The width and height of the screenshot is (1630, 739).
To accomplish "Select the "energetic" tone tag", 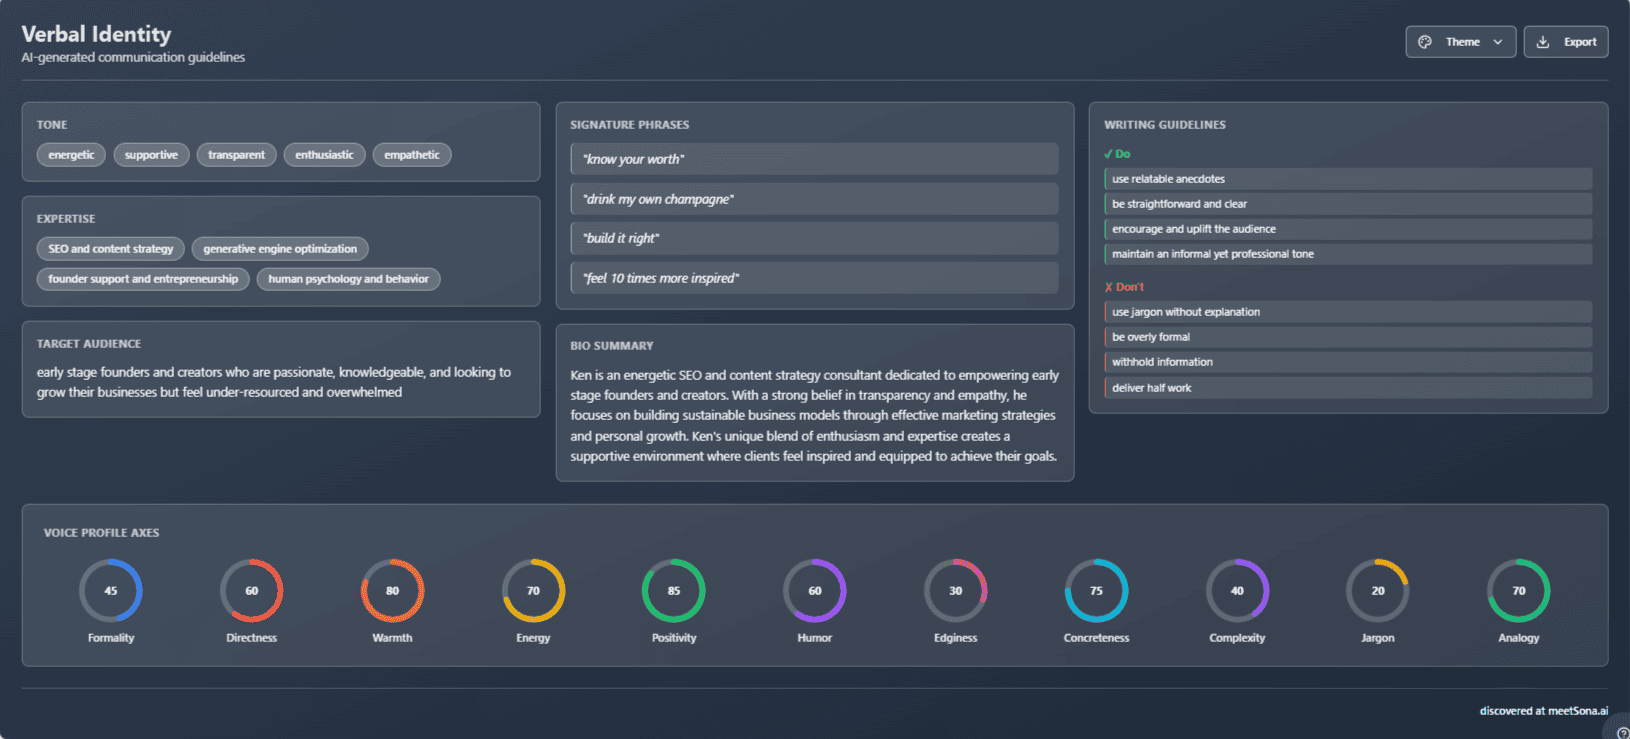I will coord(71,155).
